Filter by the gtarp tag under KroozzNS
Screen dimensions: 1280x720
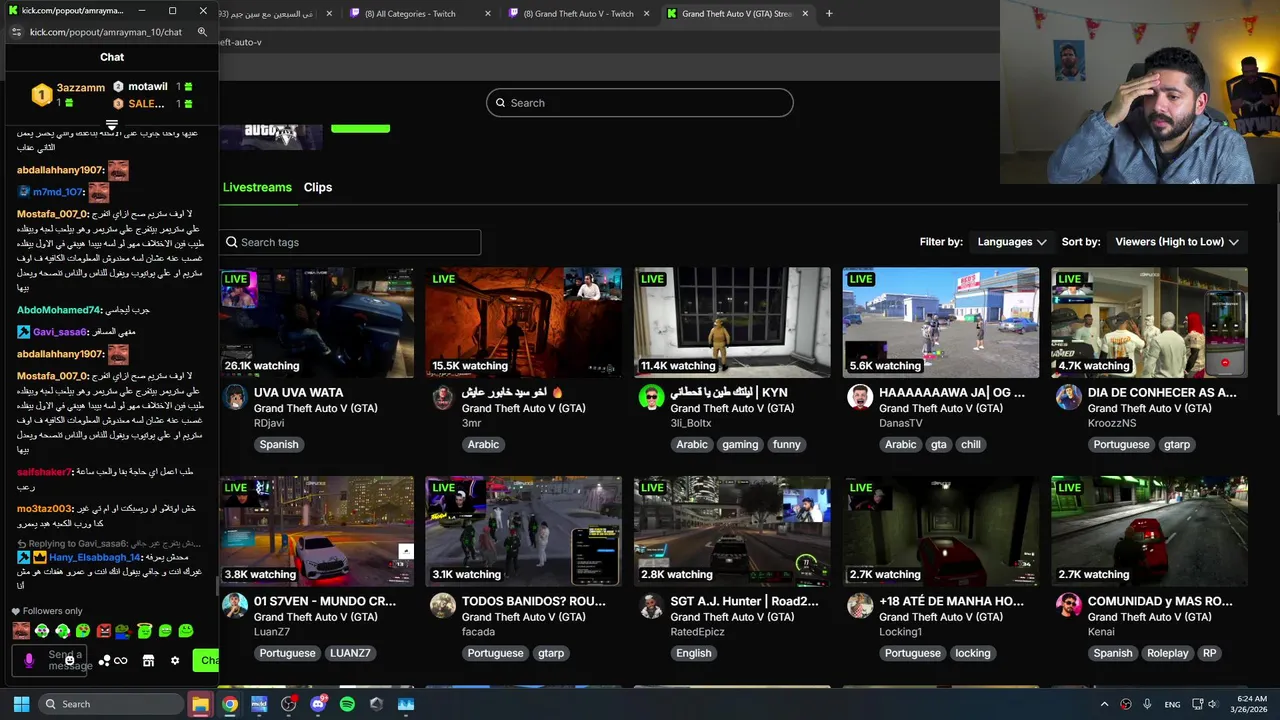(1176, 444)
